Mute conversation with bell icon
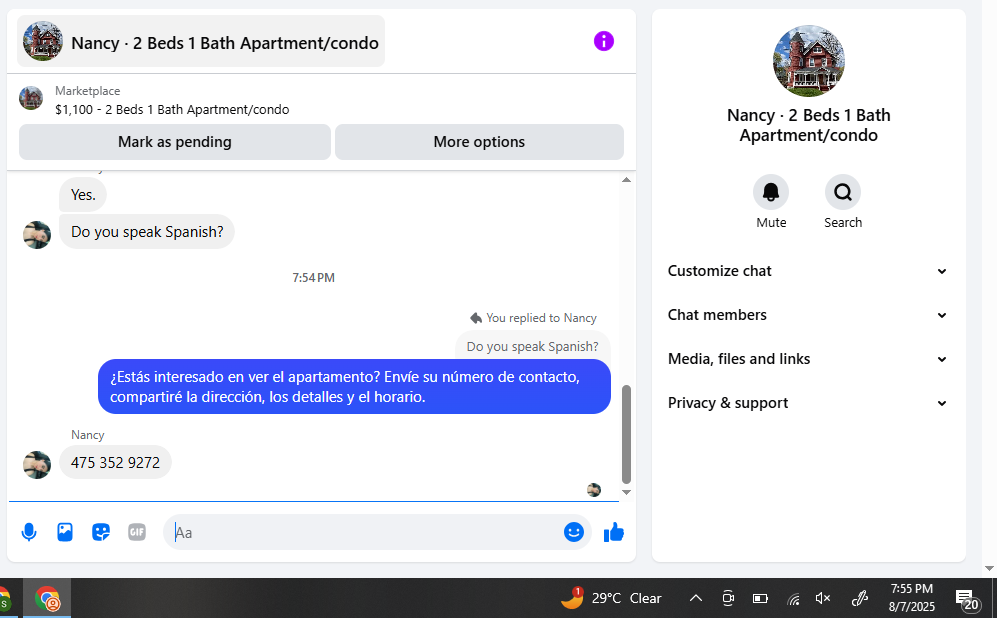The height and width of the screenshot is (618, 997). point(771,192)
